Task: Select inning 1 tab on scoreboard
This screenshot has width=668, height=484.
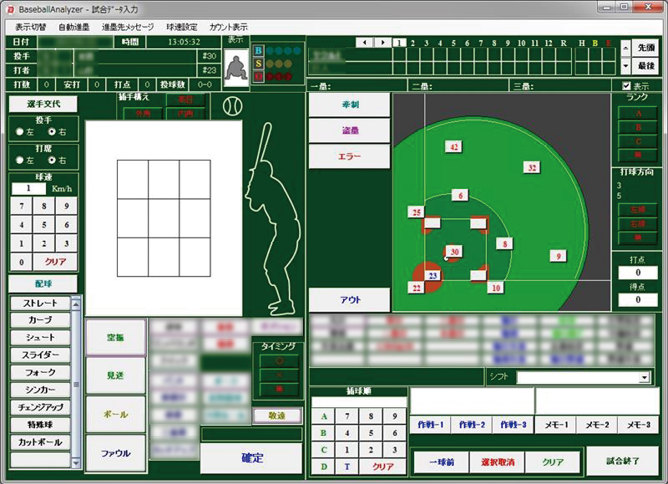Action: pyautogui.click(x=399, y=43)
